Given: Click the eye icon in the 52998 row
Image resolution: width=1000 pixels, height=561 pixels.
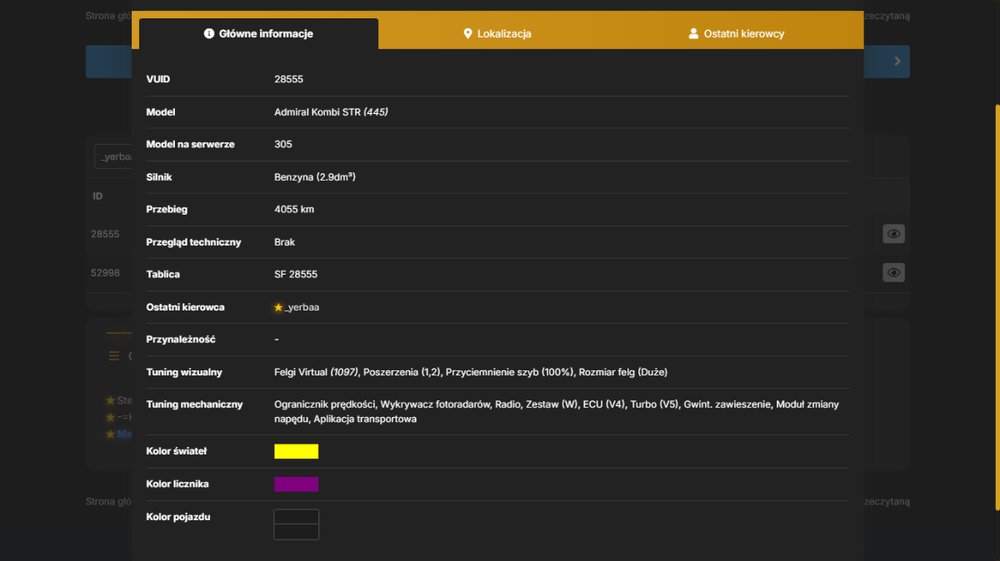Looking at the screenshot, I should click(x=893, y=273).
